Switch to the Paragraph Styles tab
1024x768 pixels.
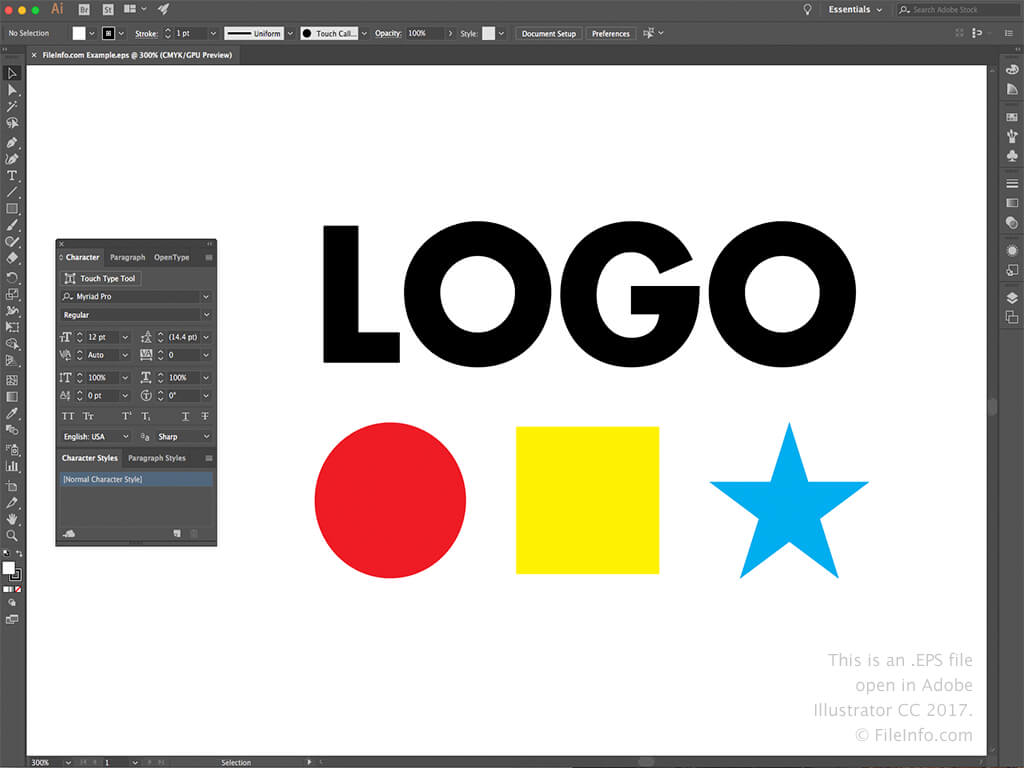pos(157,458)
